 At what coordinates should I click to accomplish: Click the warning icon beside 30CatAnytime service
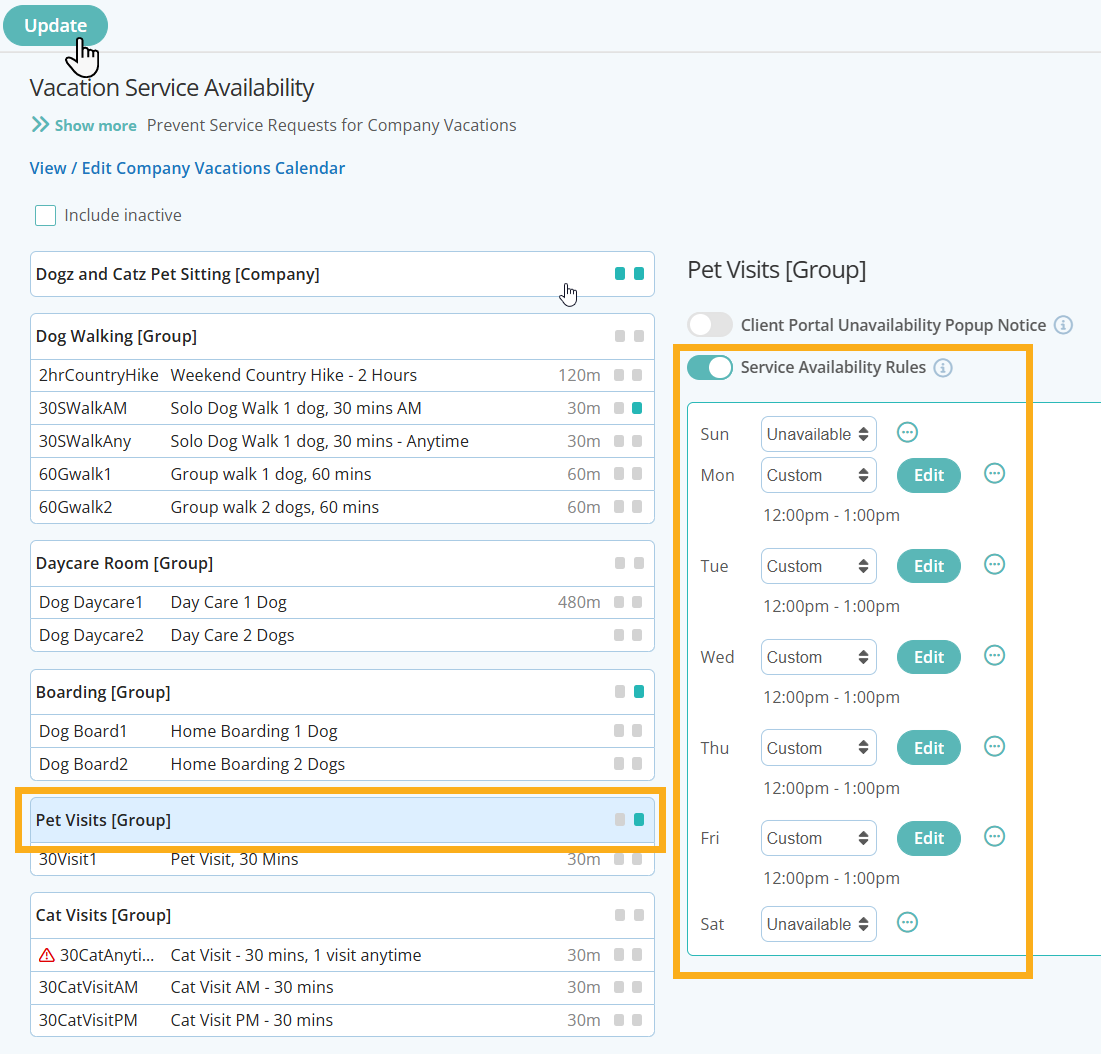pos(46,955)
